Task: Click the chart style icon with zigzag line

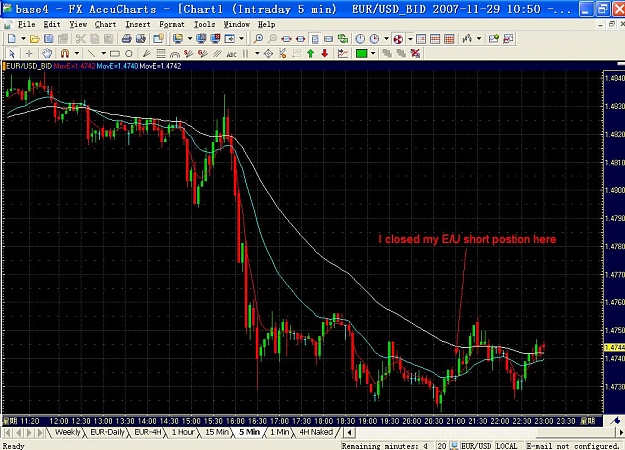Action: [x=467, y=39]
